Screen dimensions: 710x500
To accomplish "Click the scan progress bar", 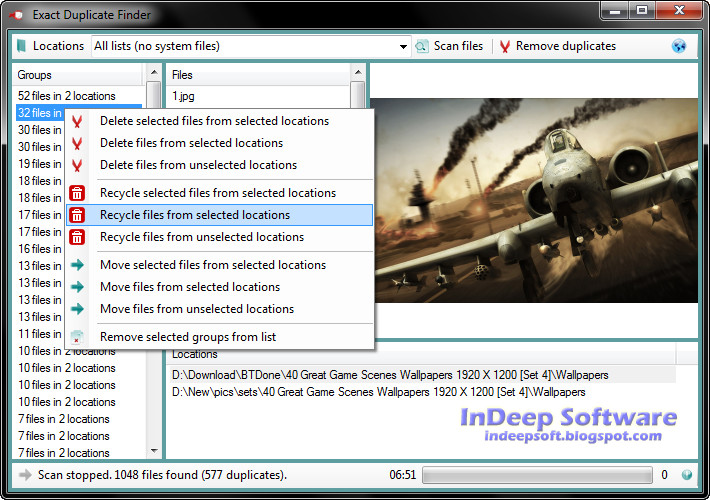I will (537, 475).
